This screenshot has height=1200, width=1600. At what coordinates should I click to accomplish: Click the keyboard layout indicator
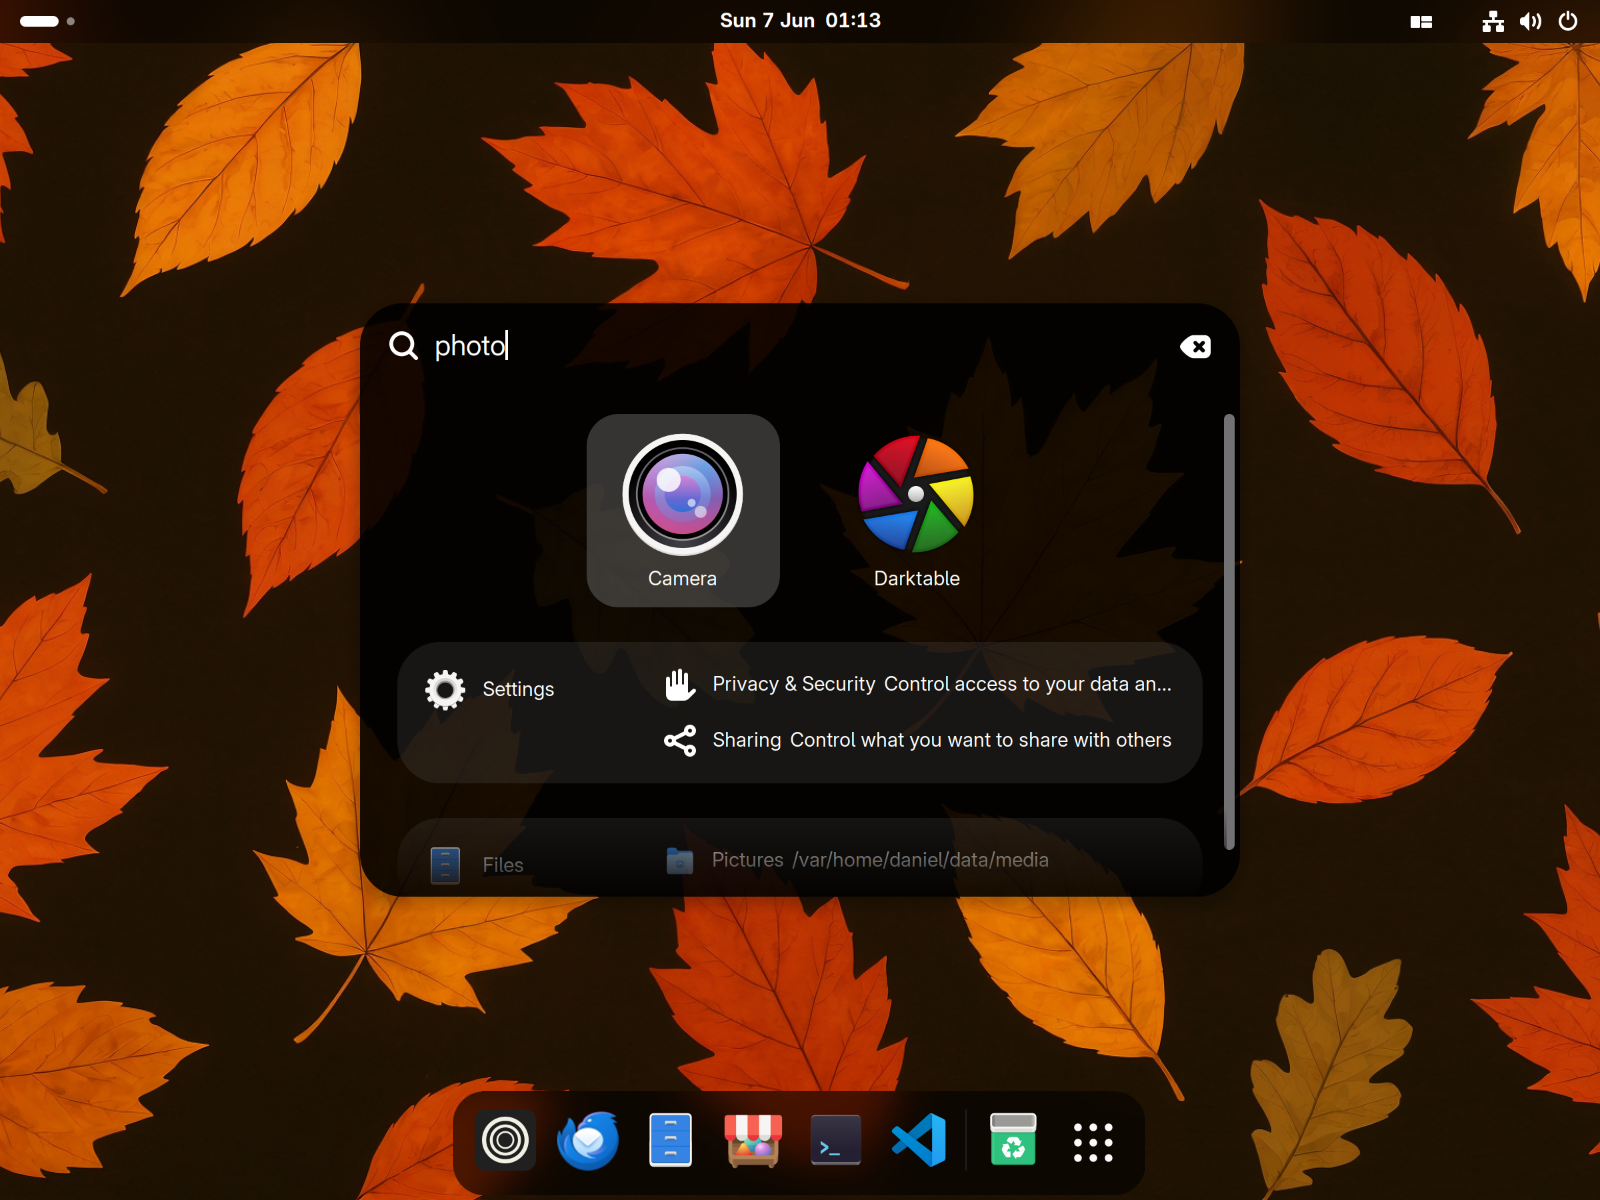[x=1421, y=21]
